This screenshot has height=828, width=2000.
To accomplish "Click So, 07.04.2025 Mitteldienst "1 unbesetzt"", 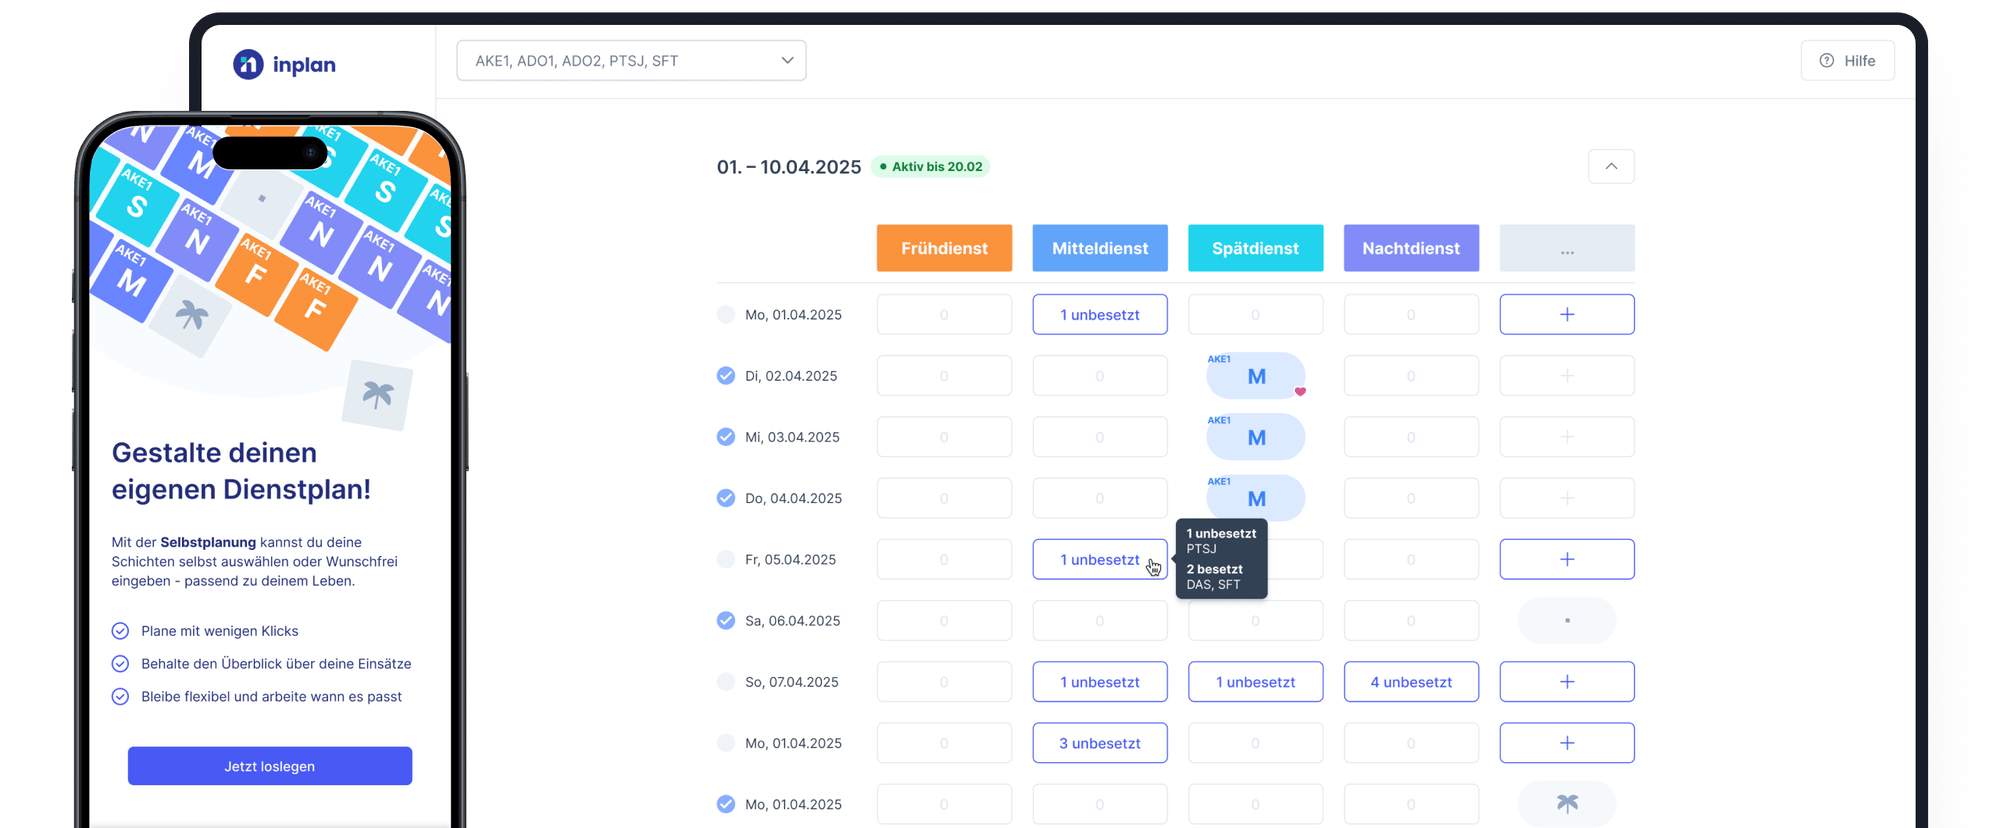I will (1100, 682).
